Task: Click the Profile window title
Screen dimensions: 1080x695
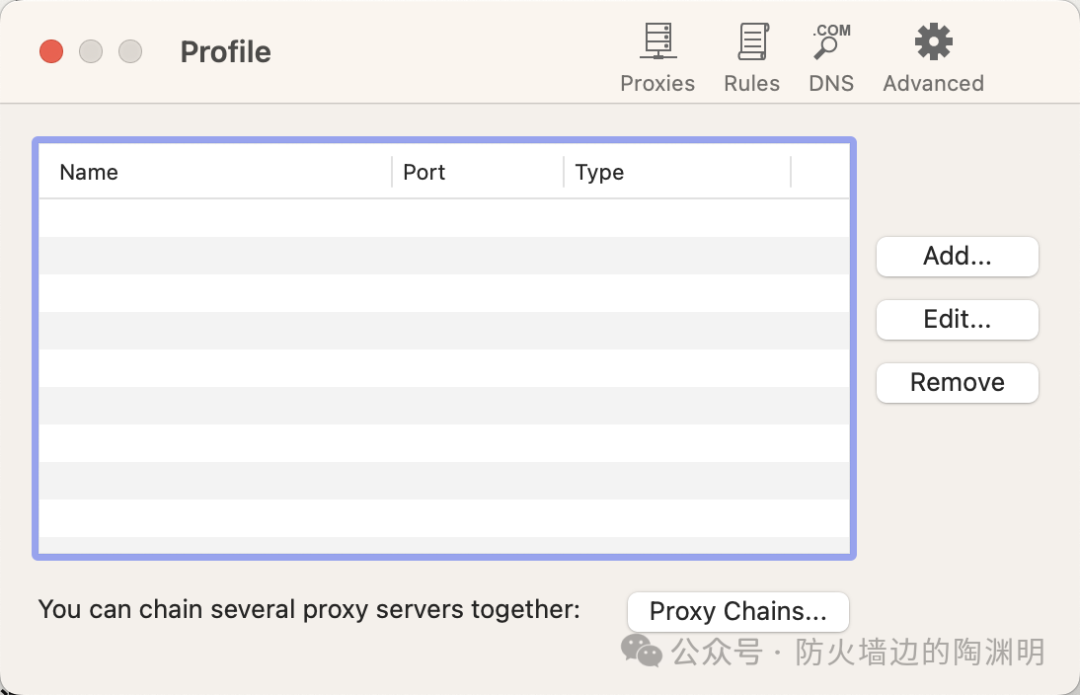Action: 225,52
